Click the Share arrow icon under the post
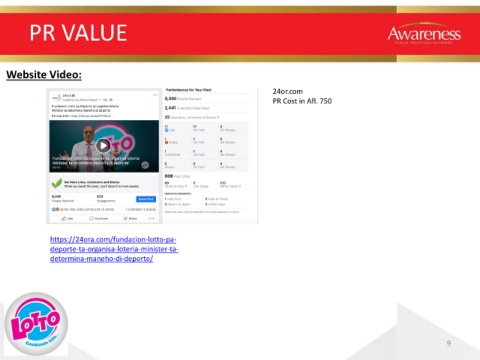480x360 pixels. click(125, 219)
